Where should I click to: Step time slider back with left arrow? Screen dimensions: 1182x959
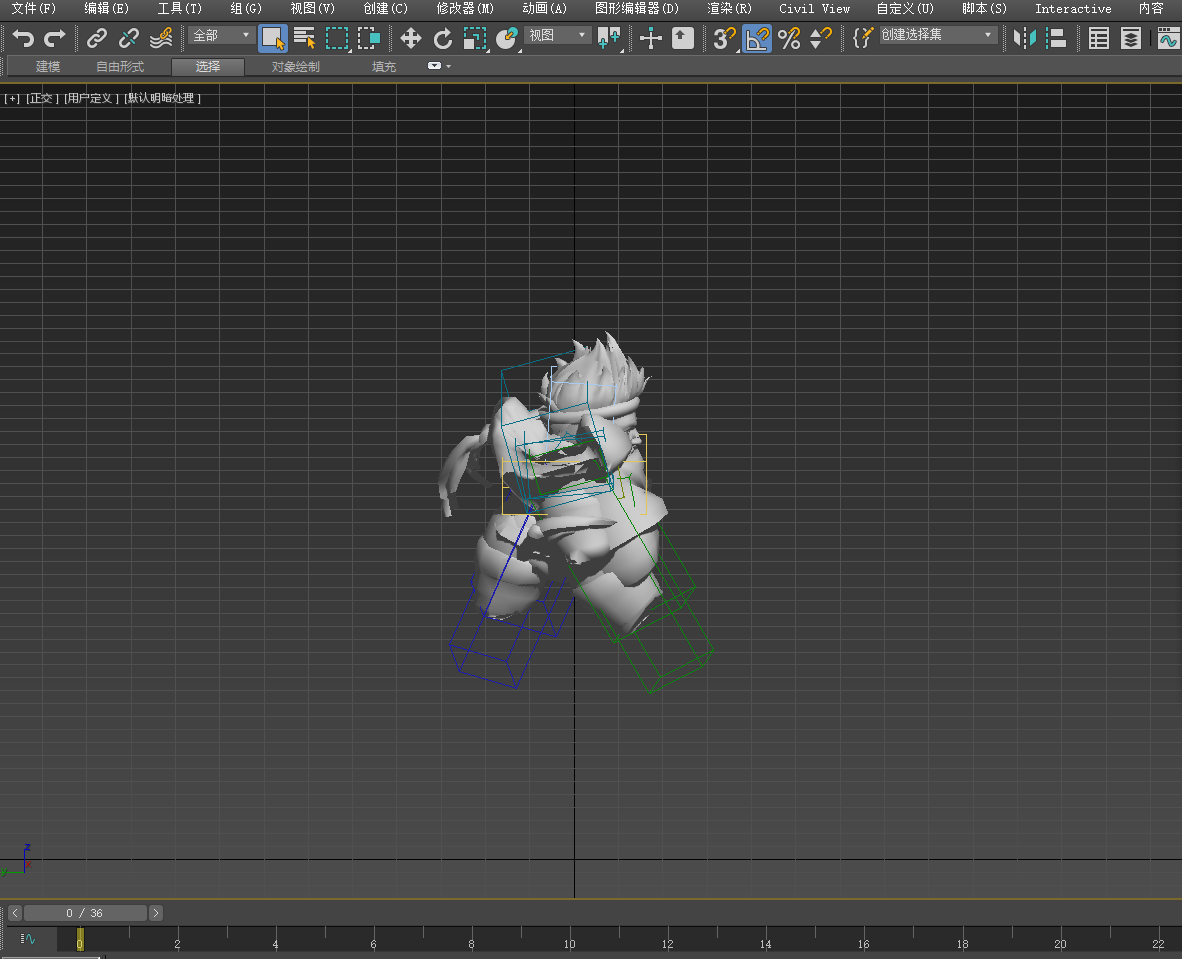(x=15, y=913)
